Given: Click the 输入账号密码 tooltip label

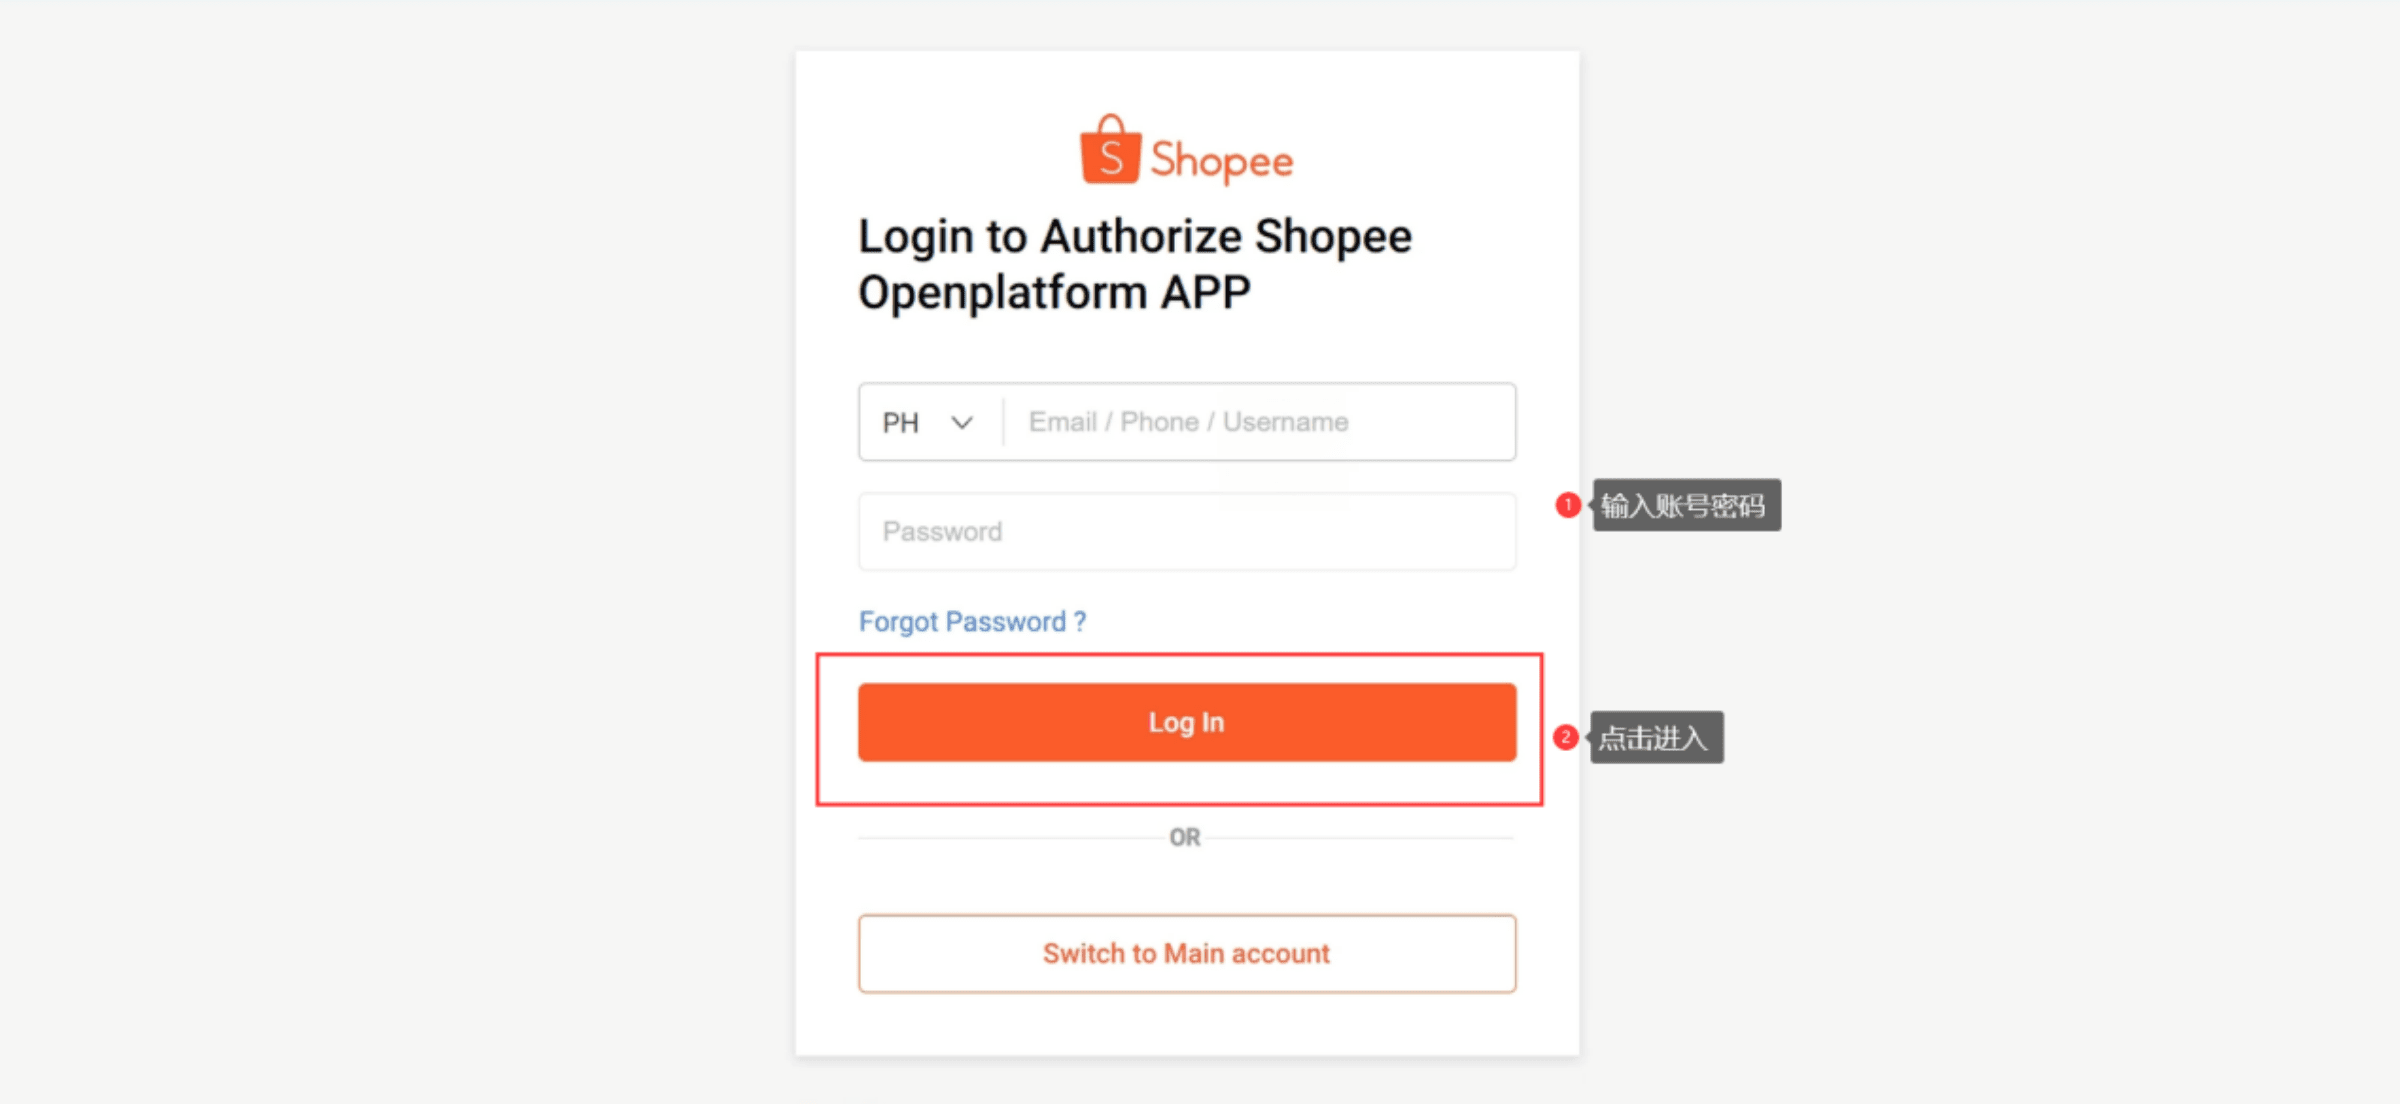Looking at the screenshot, I should [x=1686, y=505].
